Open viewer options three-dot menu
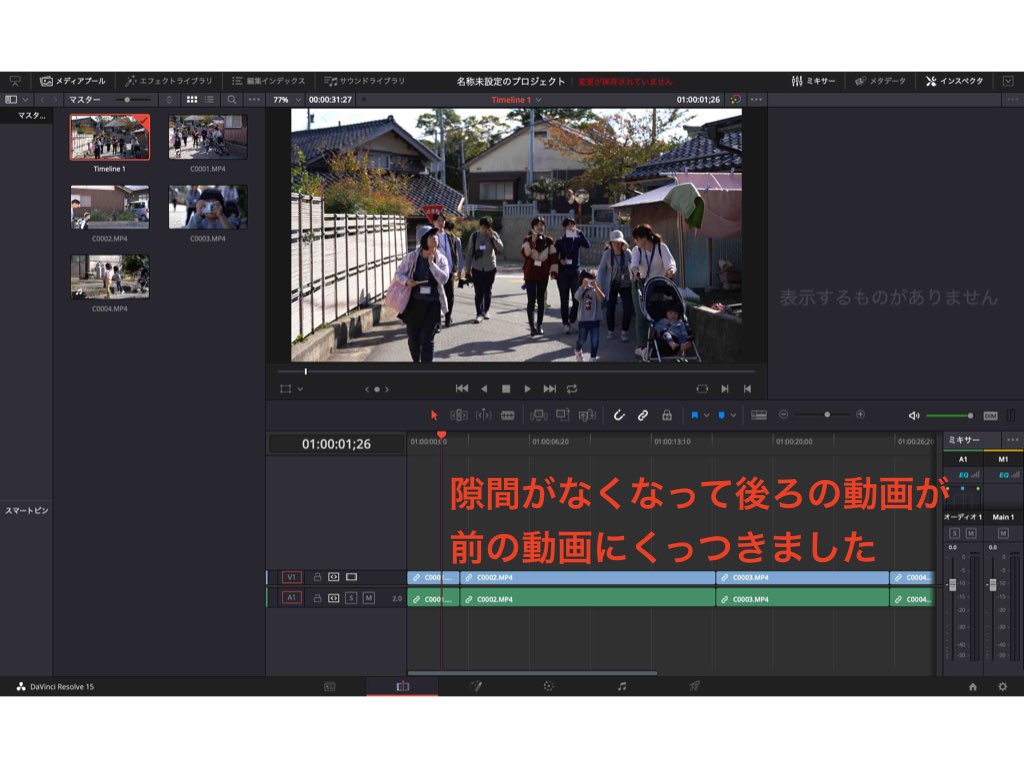1024x768 pixels. pyautogui.click(x=756, y=99)
